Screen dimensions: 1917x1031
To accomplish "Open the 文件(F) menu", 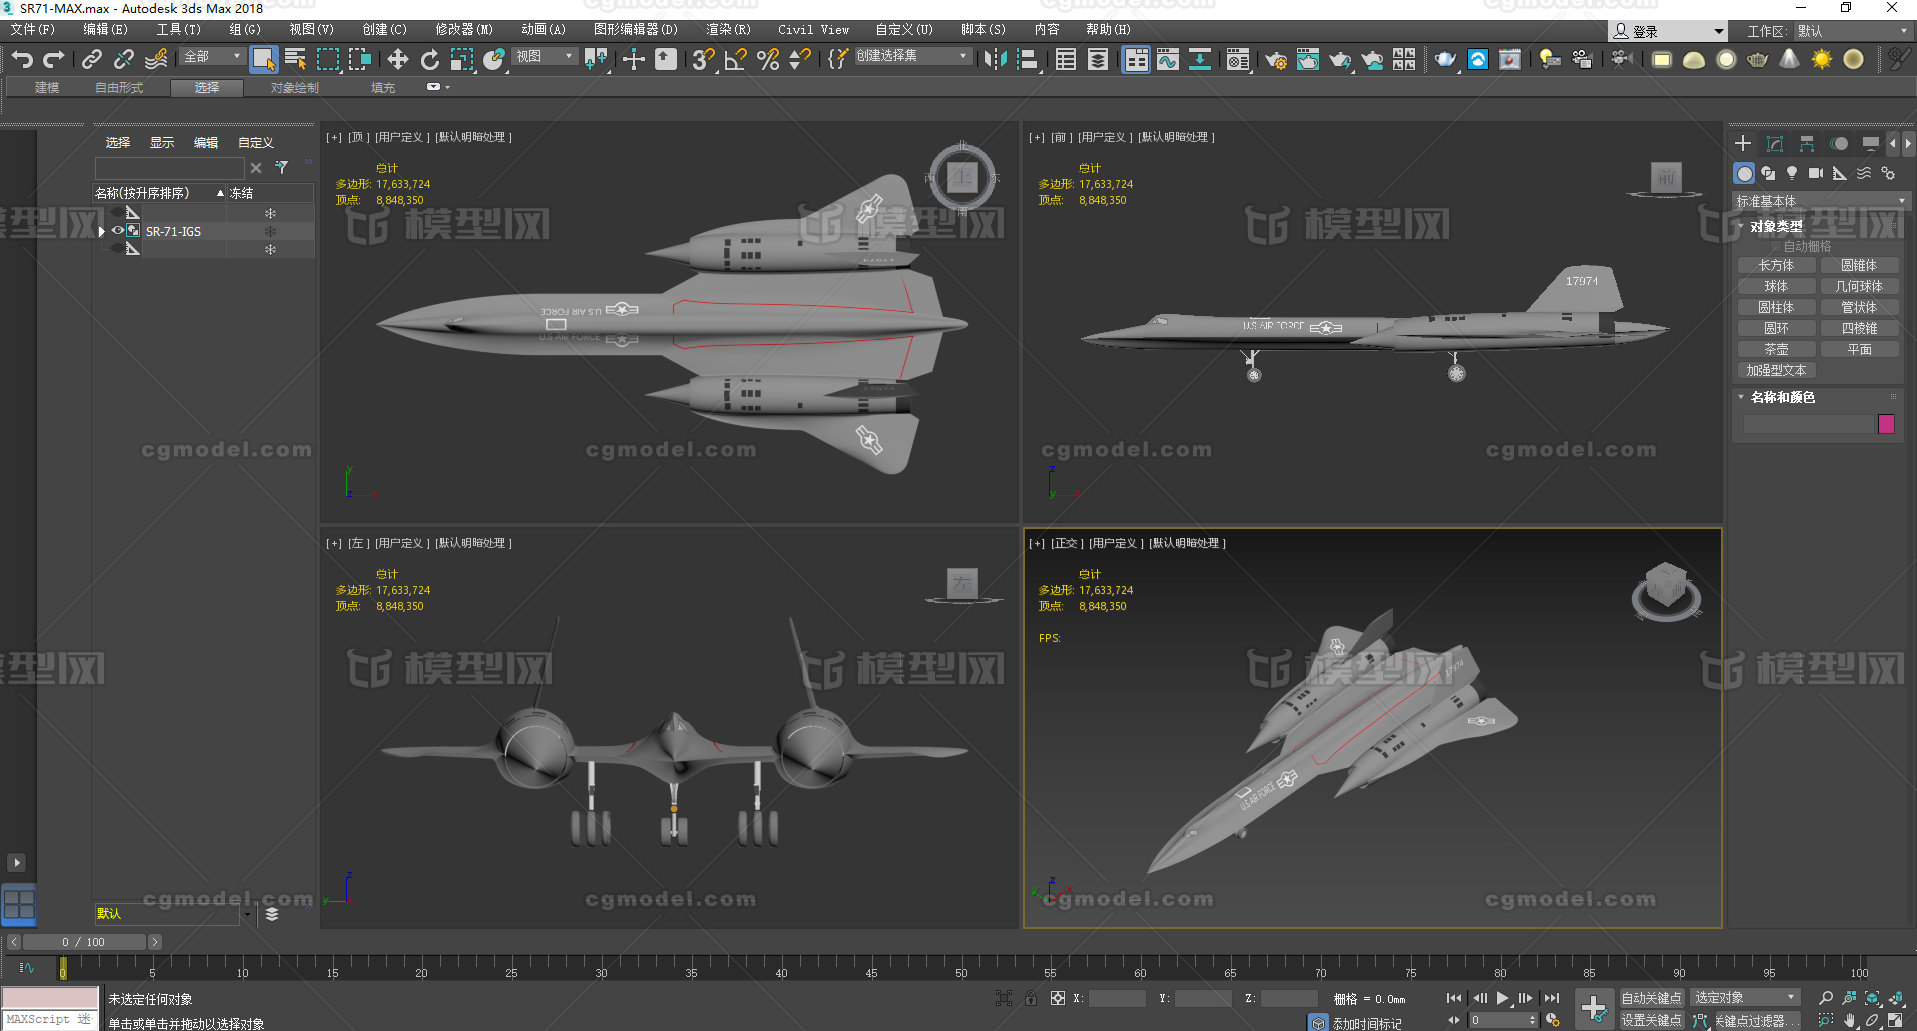I will point(33,30).
